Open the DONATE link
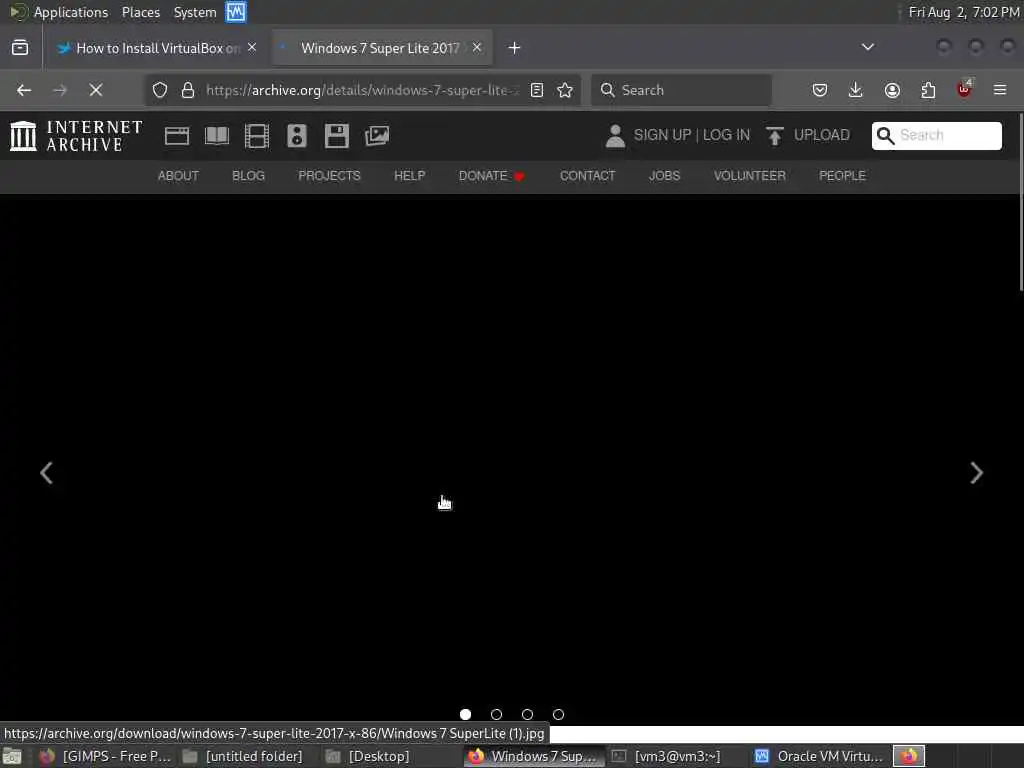The image size is (1024, 768). point(491,176)
